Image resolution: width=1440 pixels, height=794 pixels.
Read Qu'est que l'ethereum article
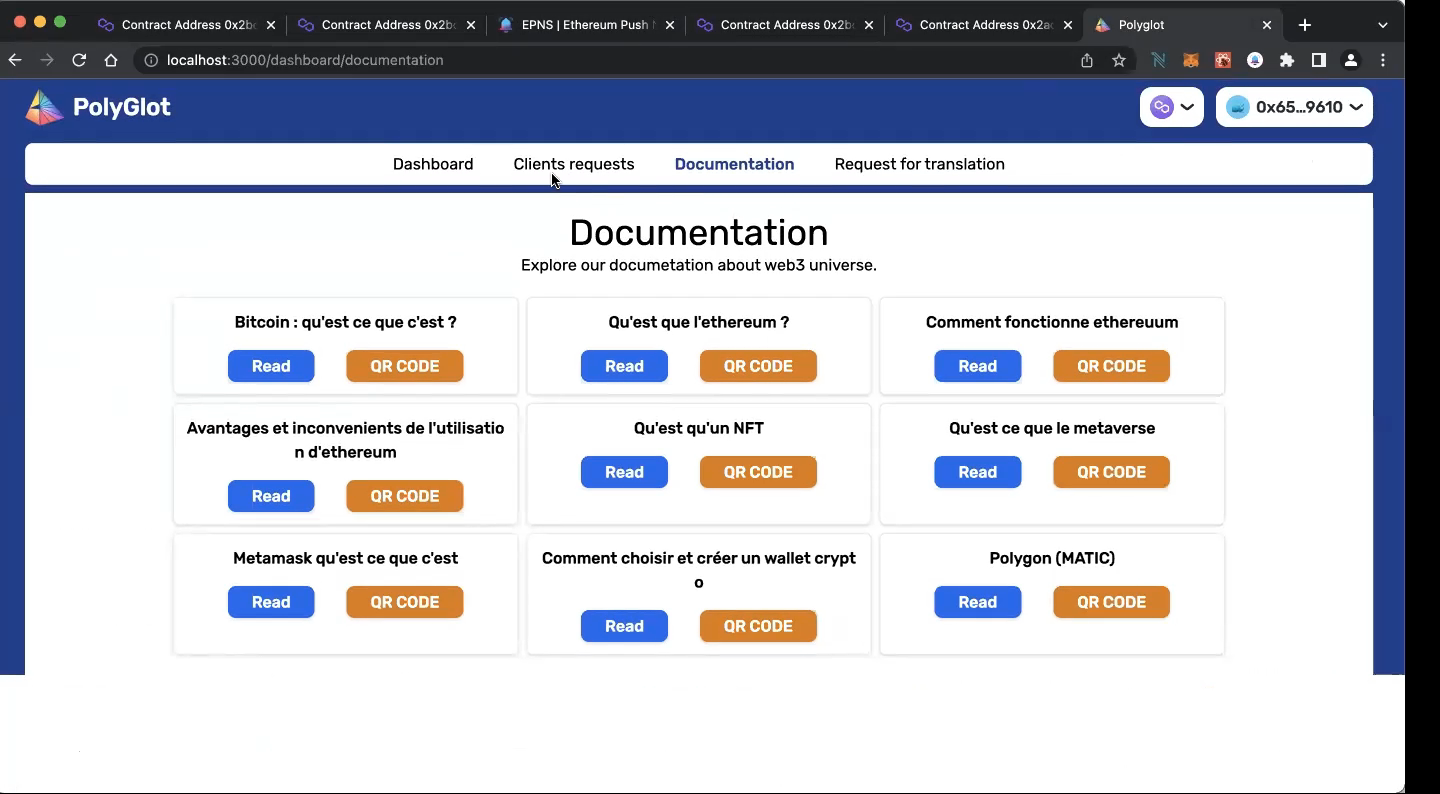click(624, 366)
